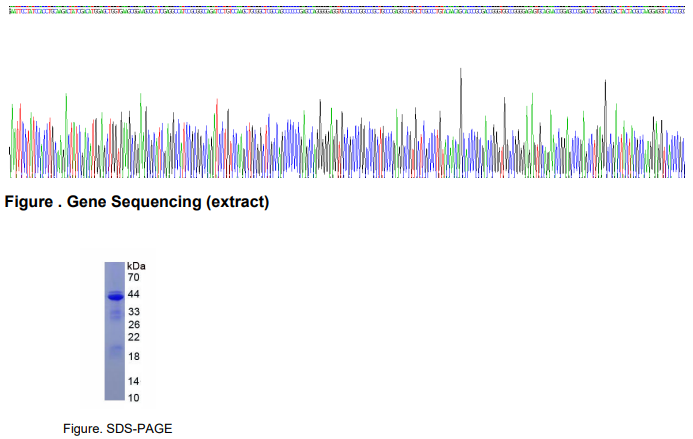Select the 44 kDa marker label
The width and height of the screenshot is (693, 439).
(x=134, y=295)
